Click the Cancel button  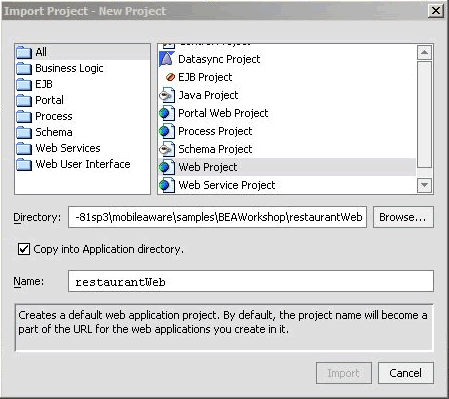(x=406, y=373)
